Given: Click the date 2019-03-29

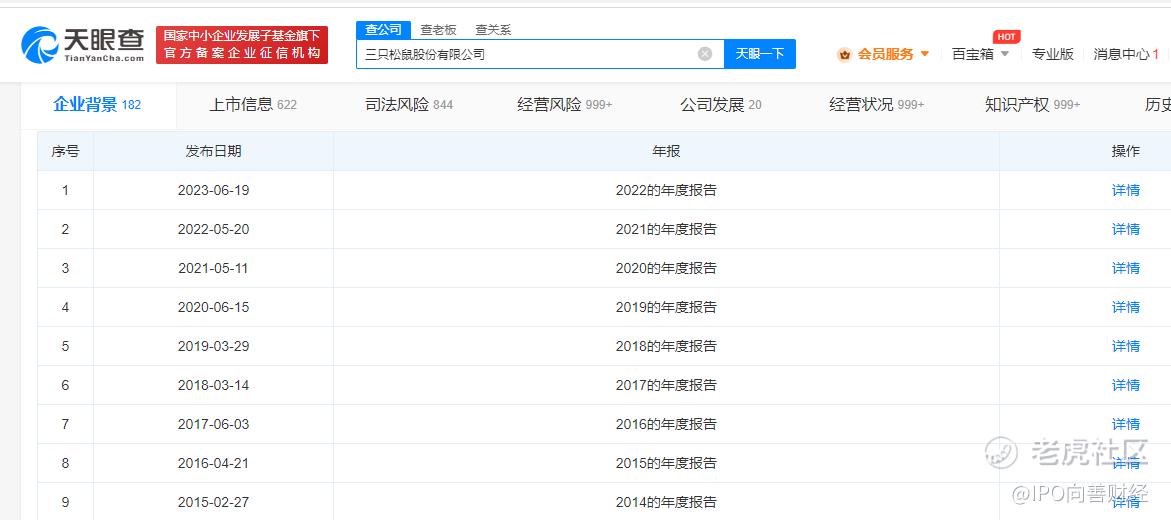Looking at the screenshot, I should point(214,346).
